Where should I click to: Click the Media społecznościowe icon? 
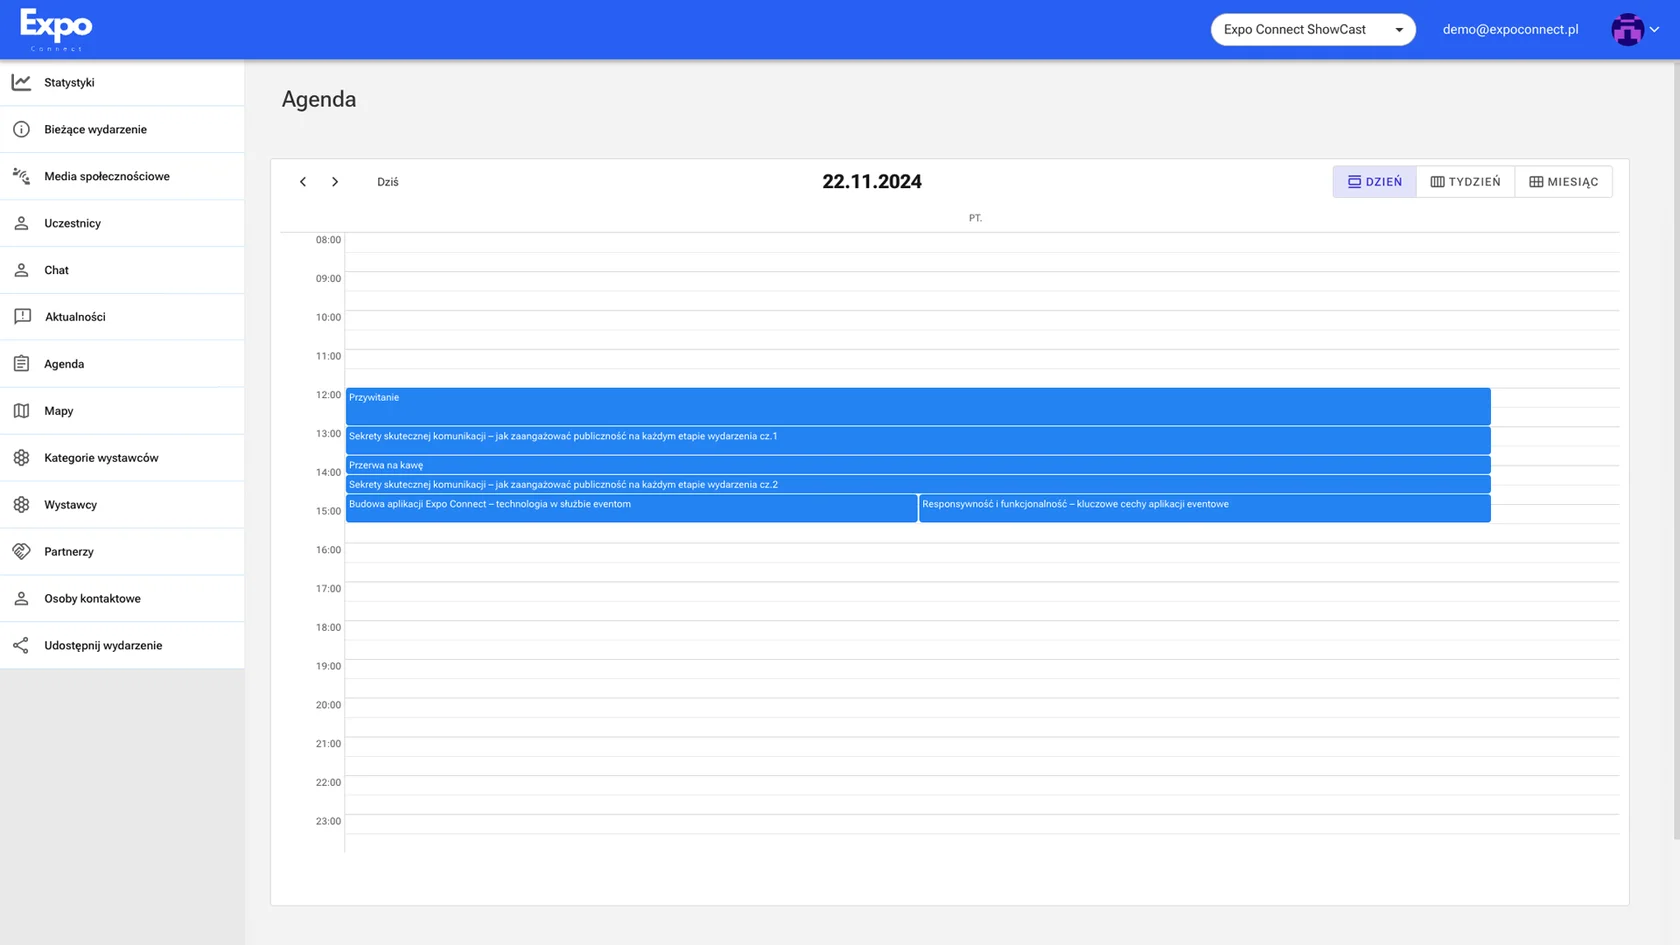(21, 176)
